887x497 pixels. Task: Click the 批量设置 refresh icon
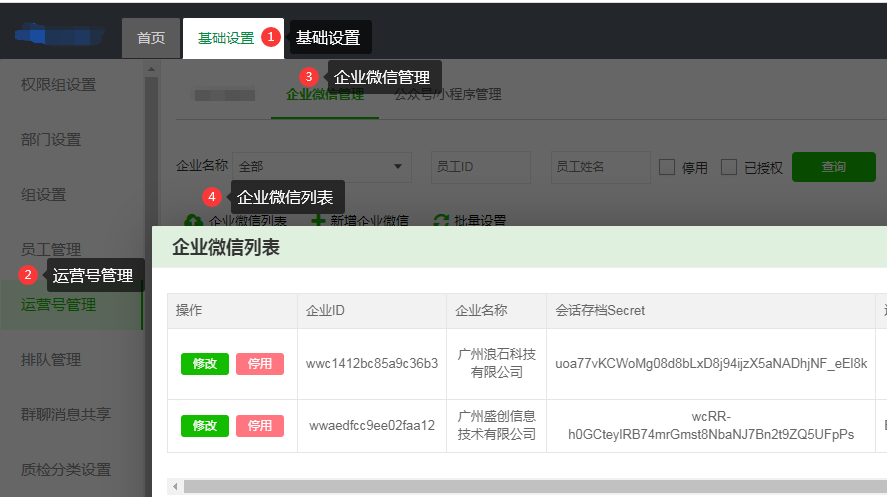(x=439, y=221)
